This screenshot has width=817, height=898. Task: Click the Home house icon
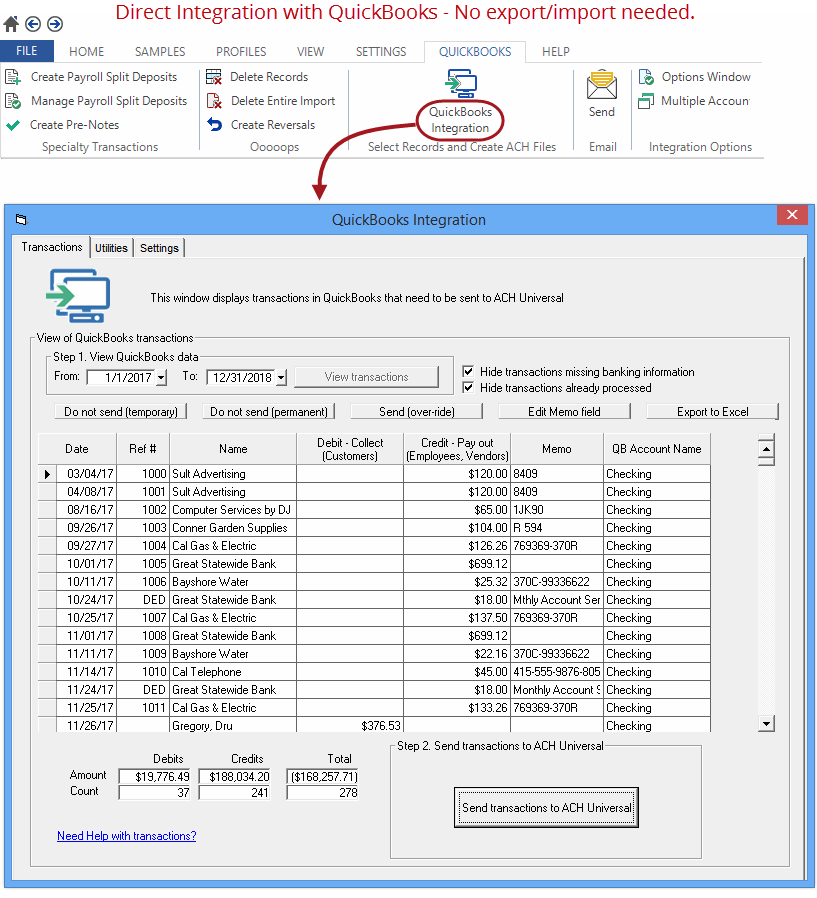click(x=11, y=23)
